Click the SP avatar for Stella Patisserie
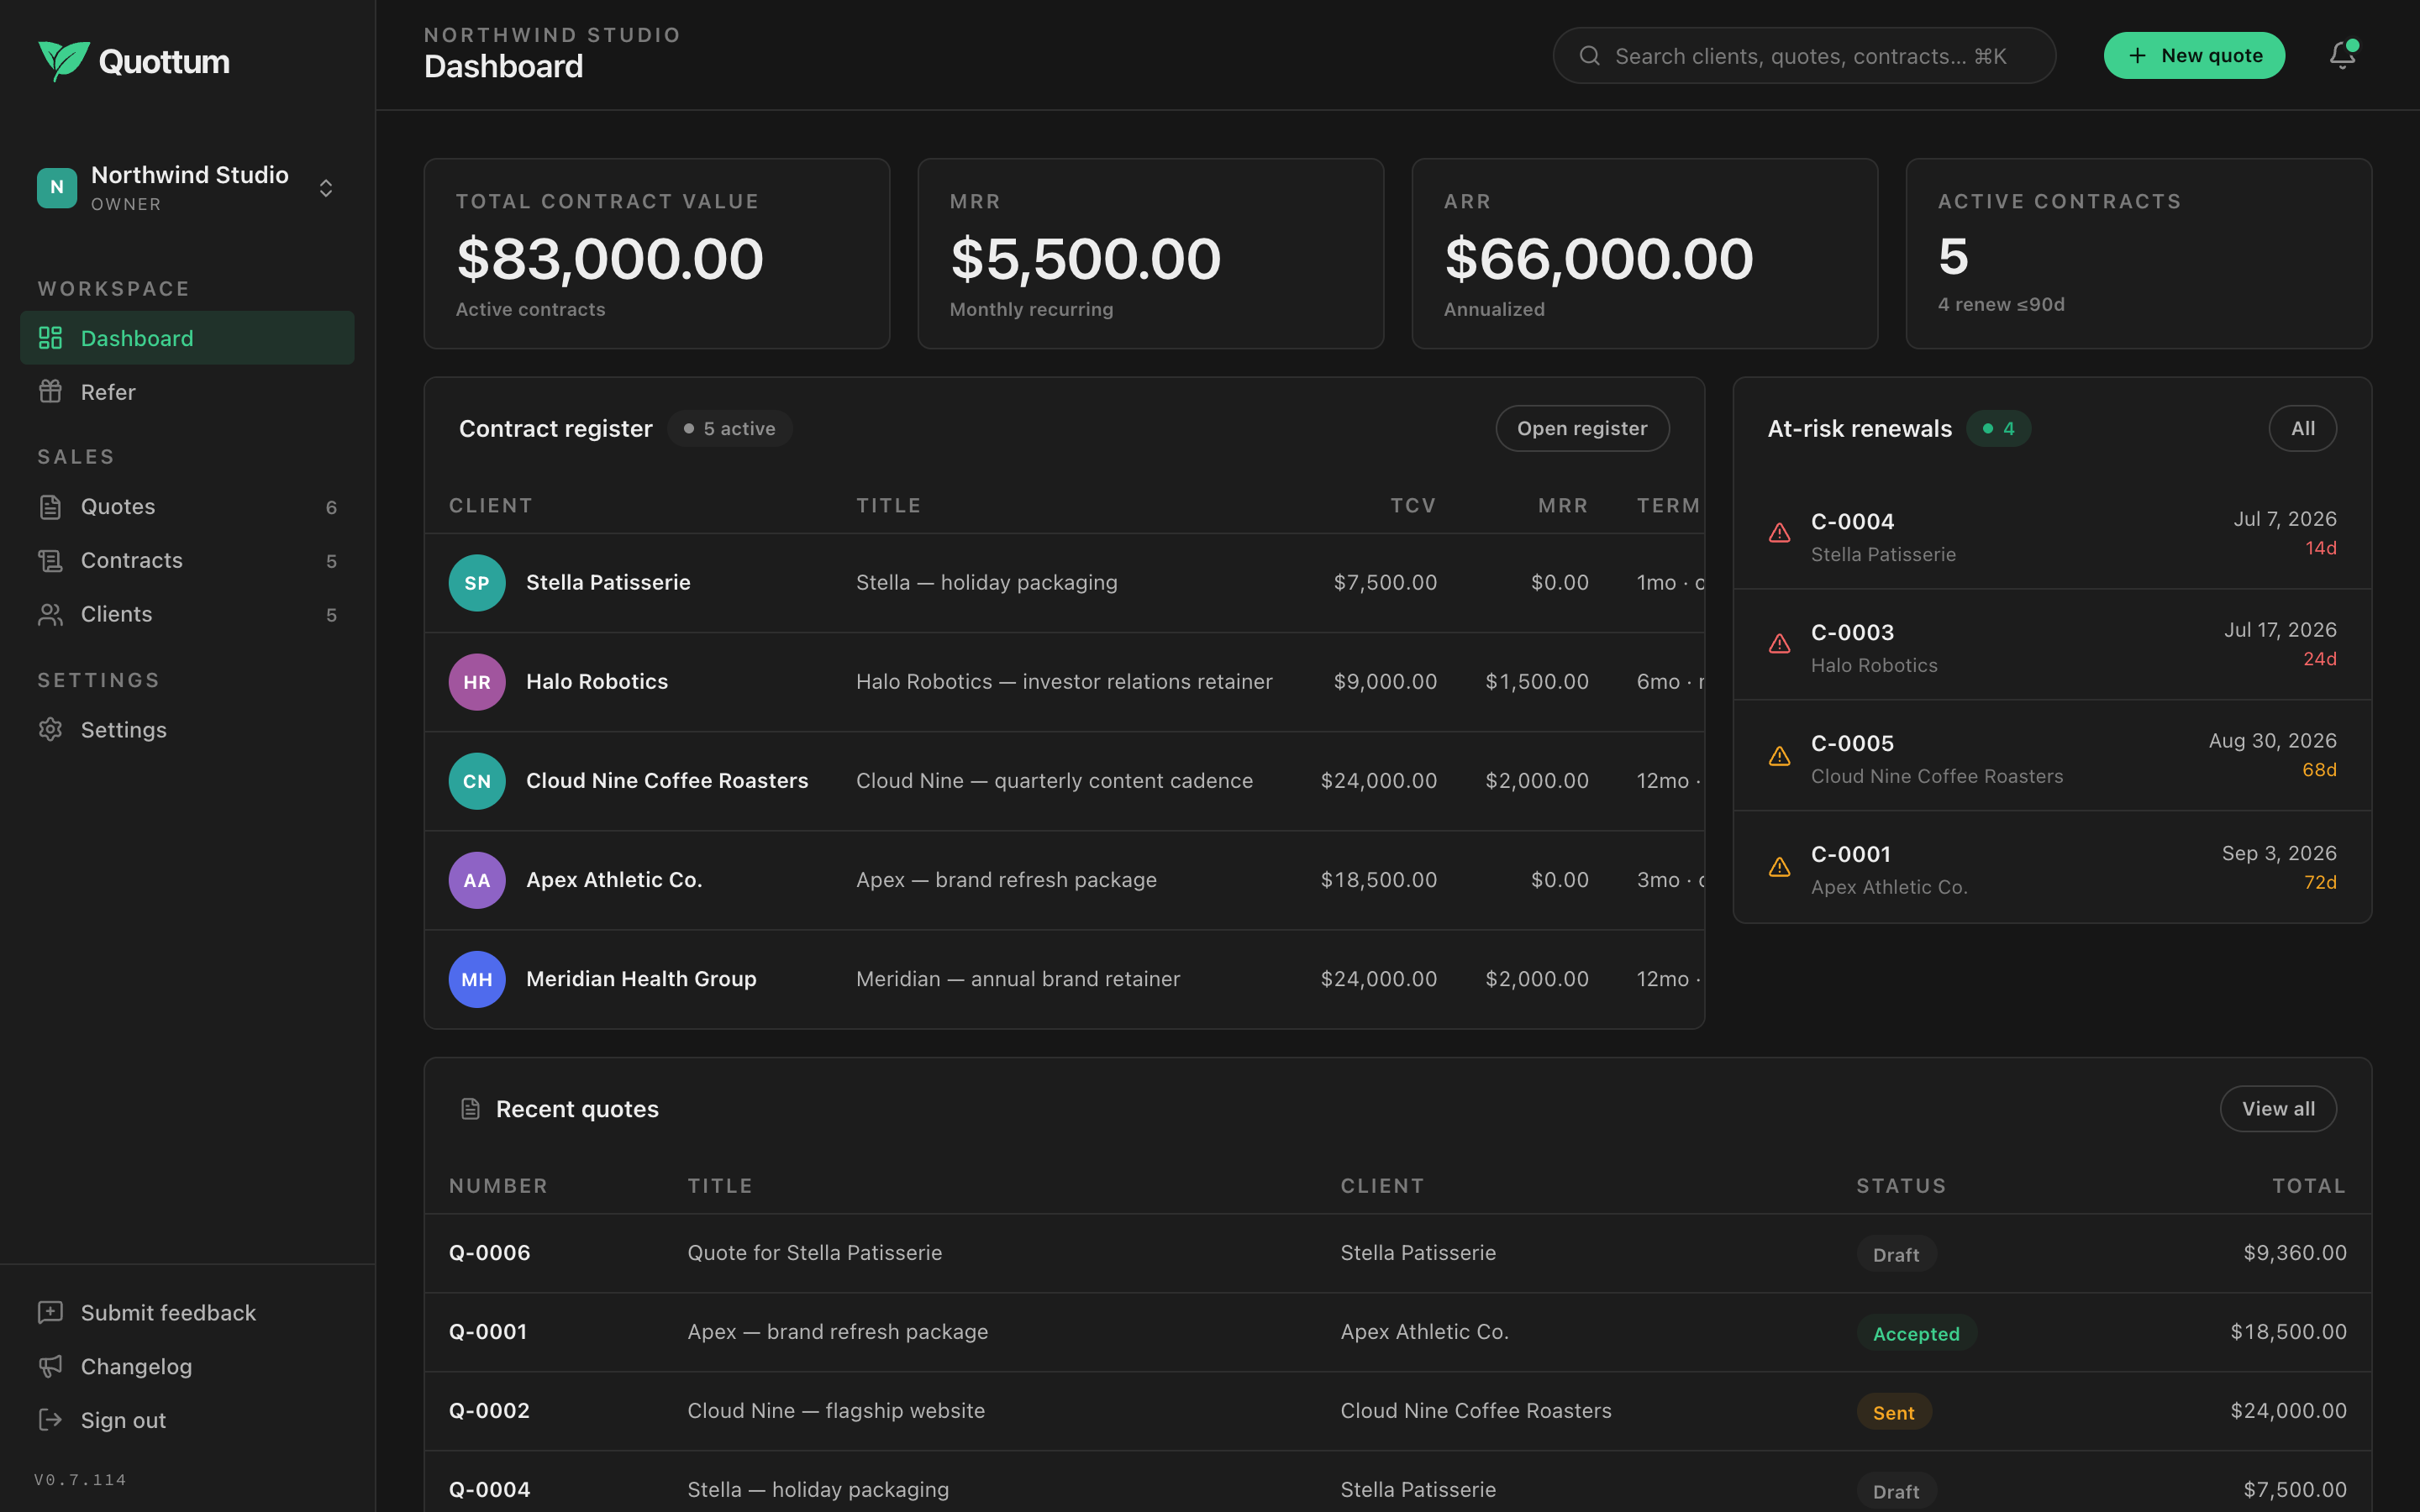This screenshot has width=2420, height=1512. point(477,583)
